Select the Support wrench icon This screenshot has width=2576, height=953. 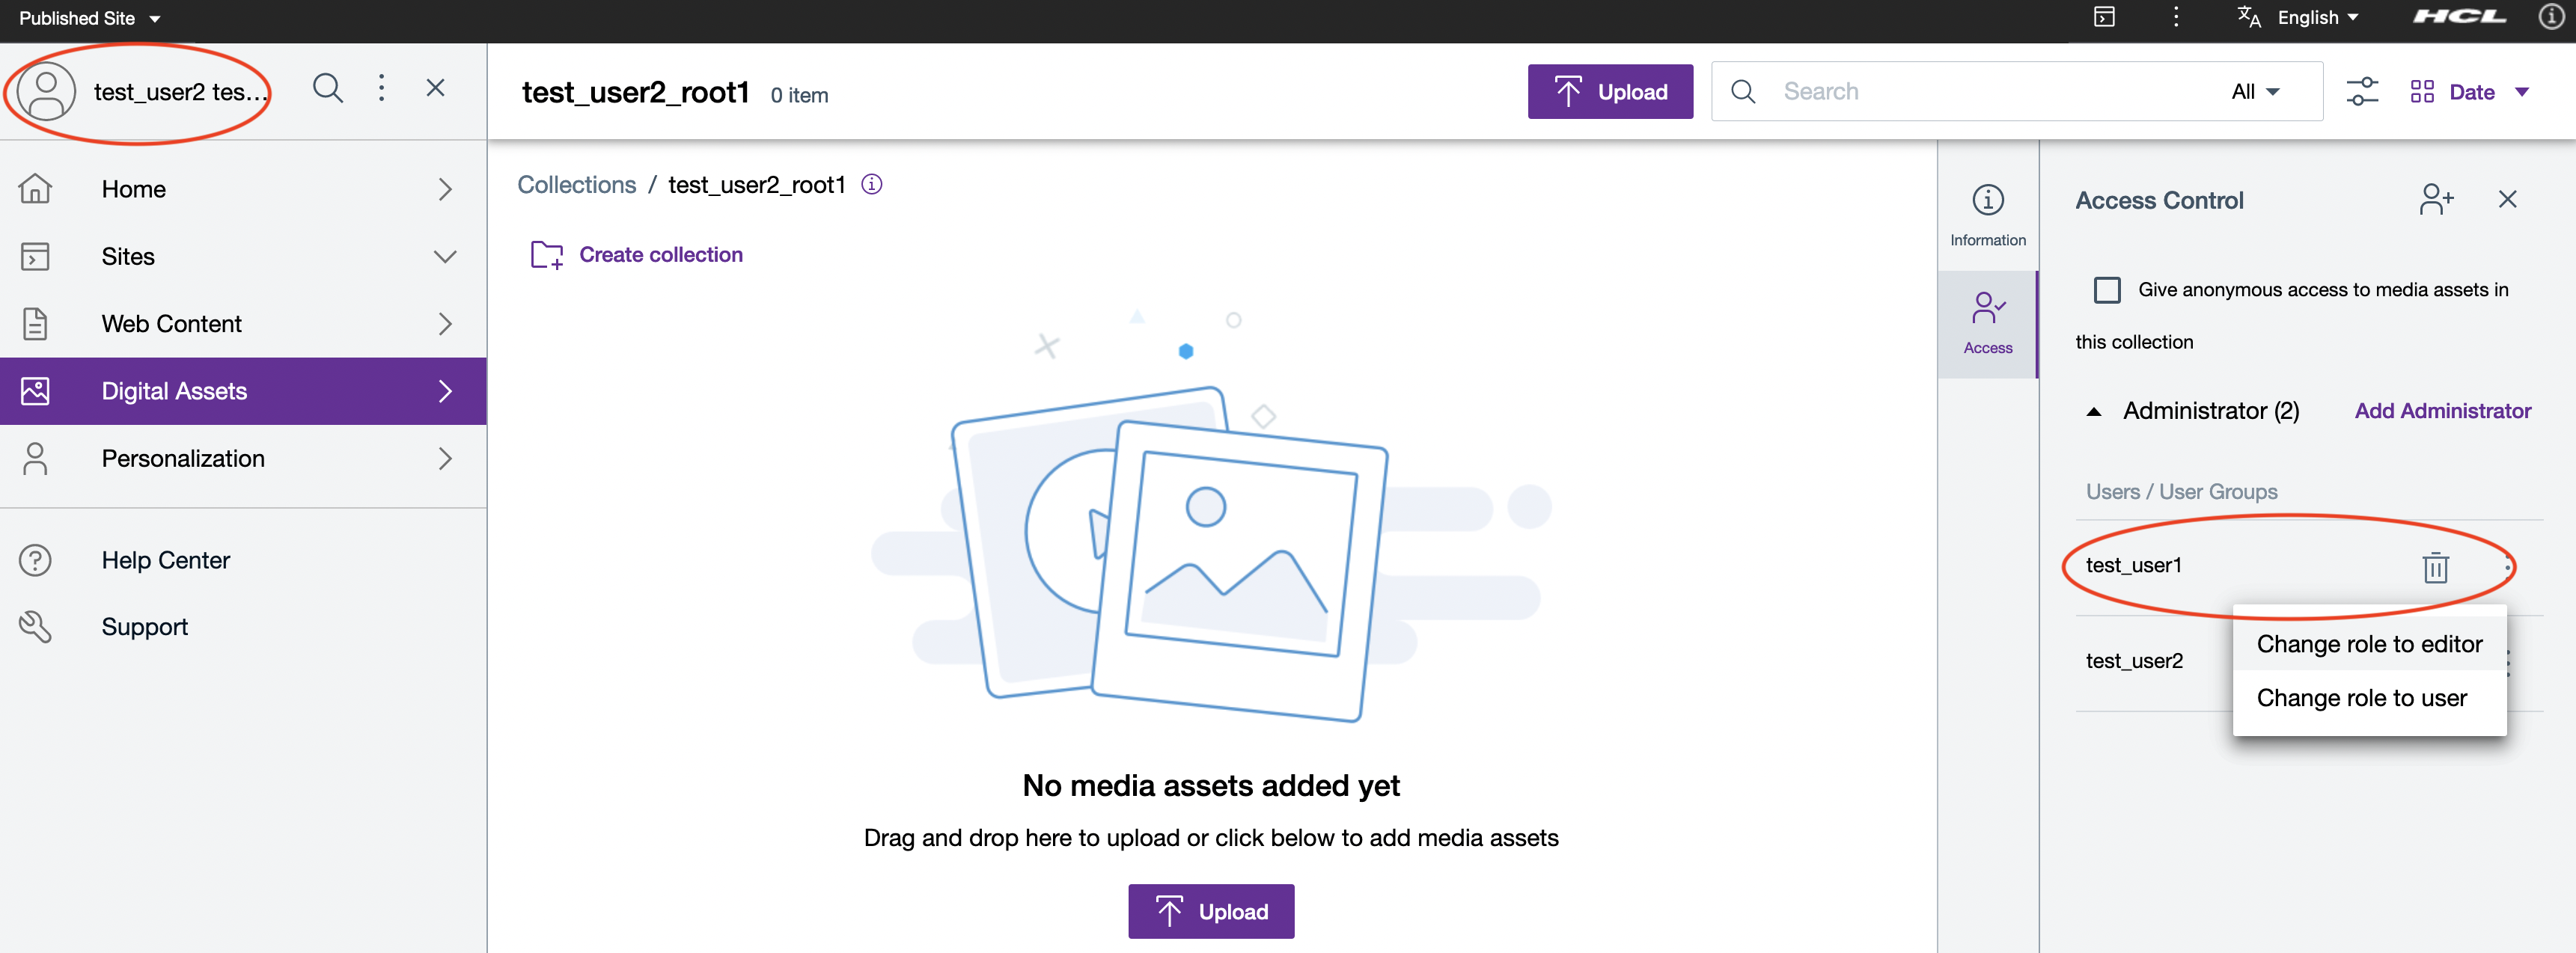tap(35, 626)
